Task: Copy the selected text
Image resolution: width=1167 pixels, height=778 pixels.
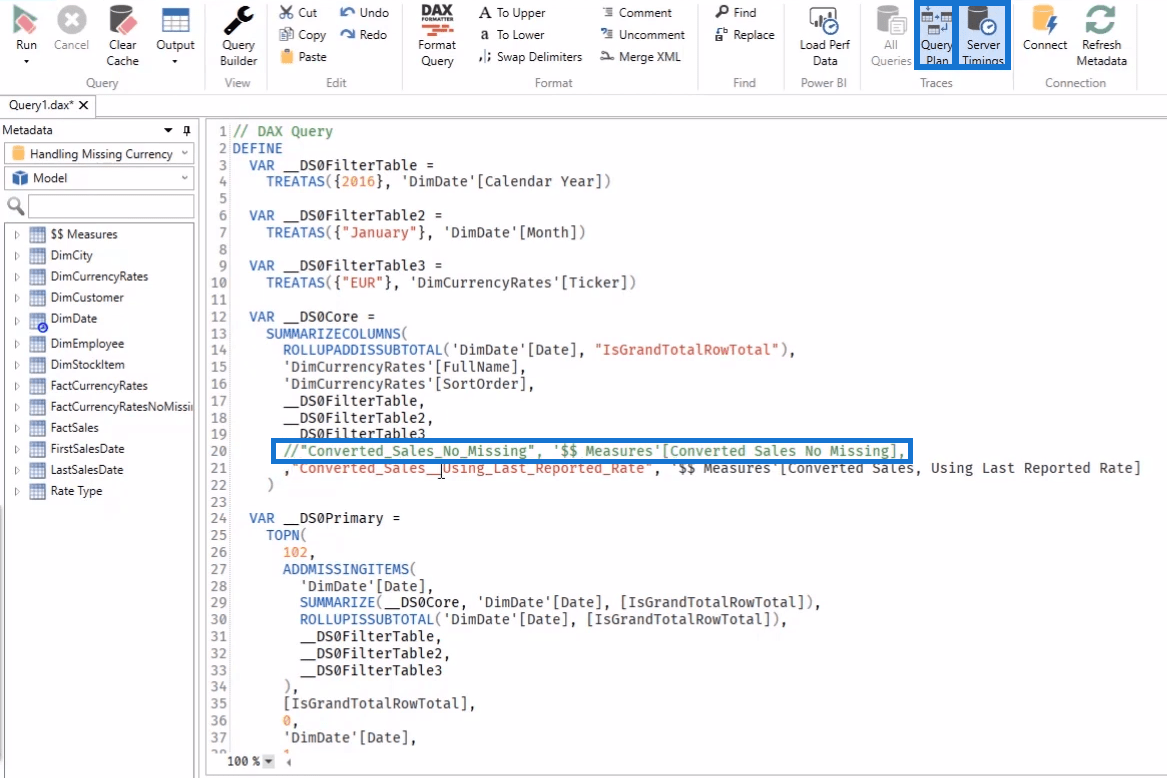Action: pos(302,34)
